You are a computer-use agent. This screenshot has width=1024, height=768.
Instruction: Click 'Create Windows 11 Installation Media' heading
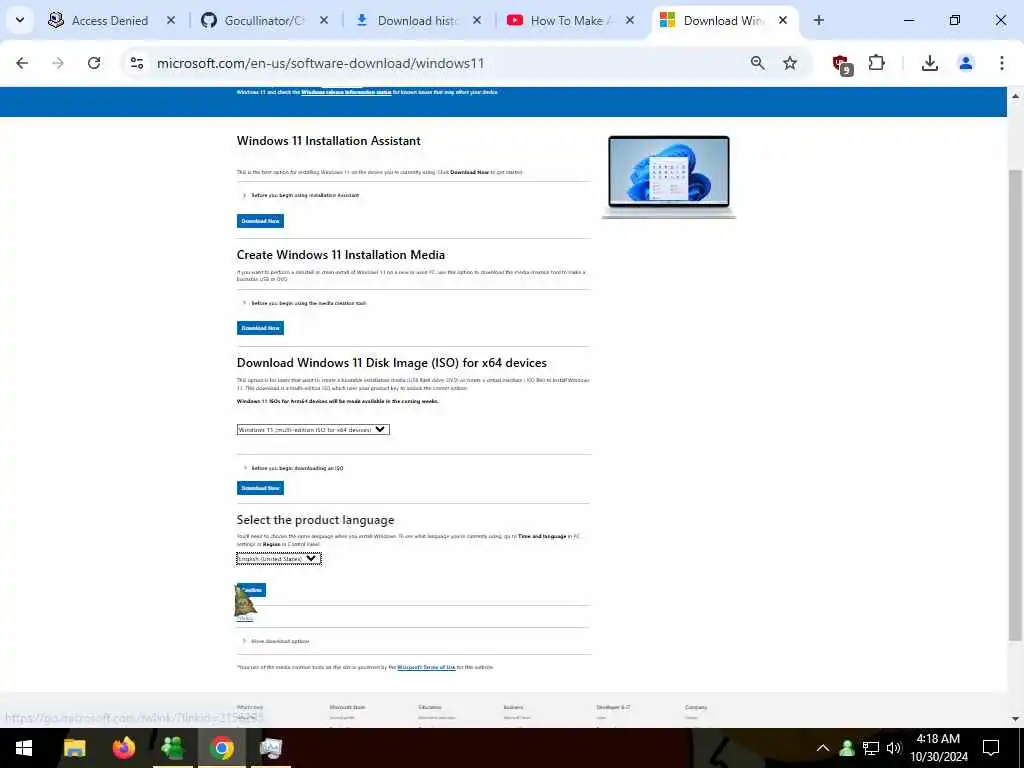(341, 255)
